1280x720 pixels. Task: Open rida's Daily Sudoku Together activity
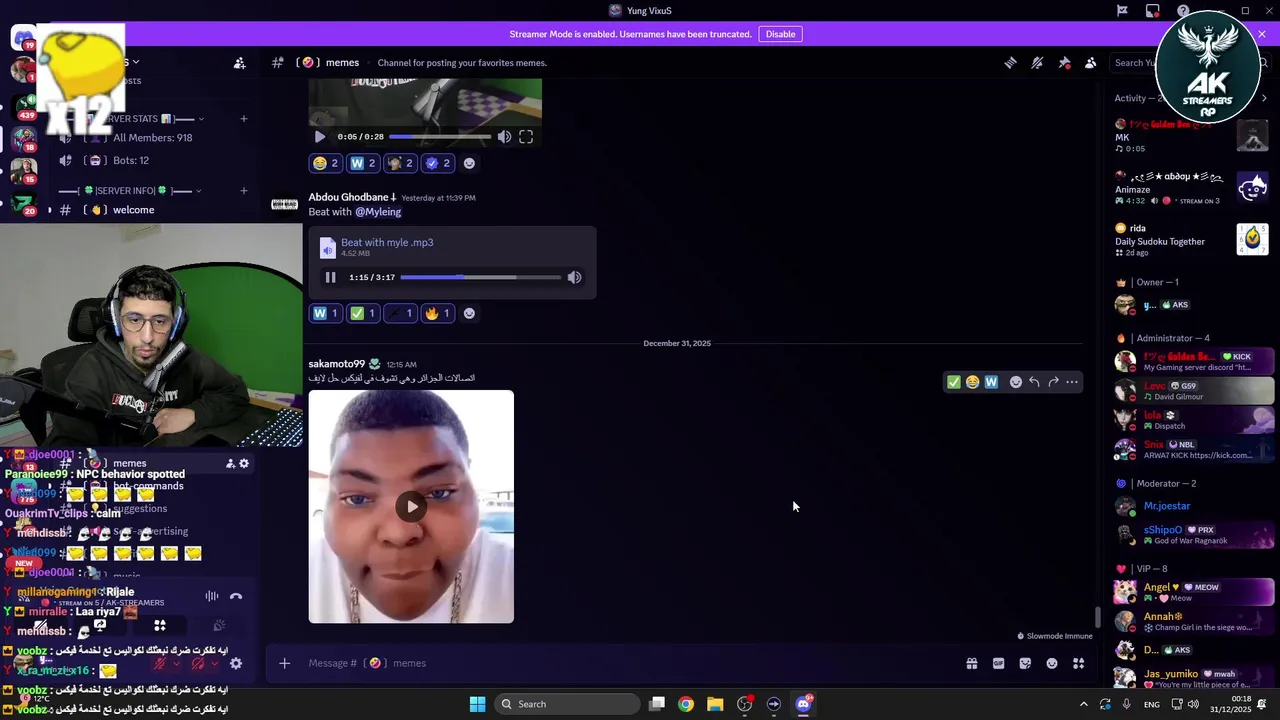pos(1190,240)
